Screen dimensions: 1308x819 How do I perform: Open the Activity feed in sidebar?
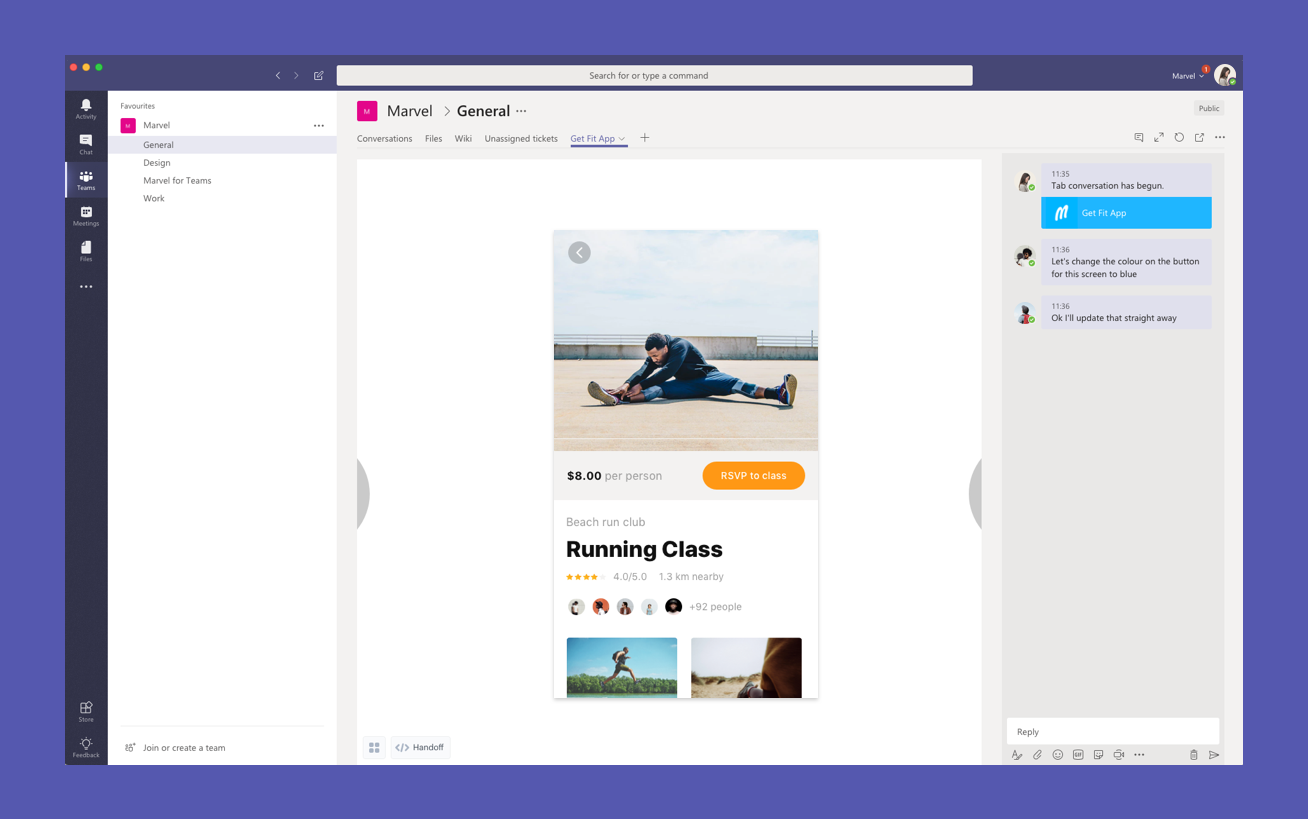[86, 108]
